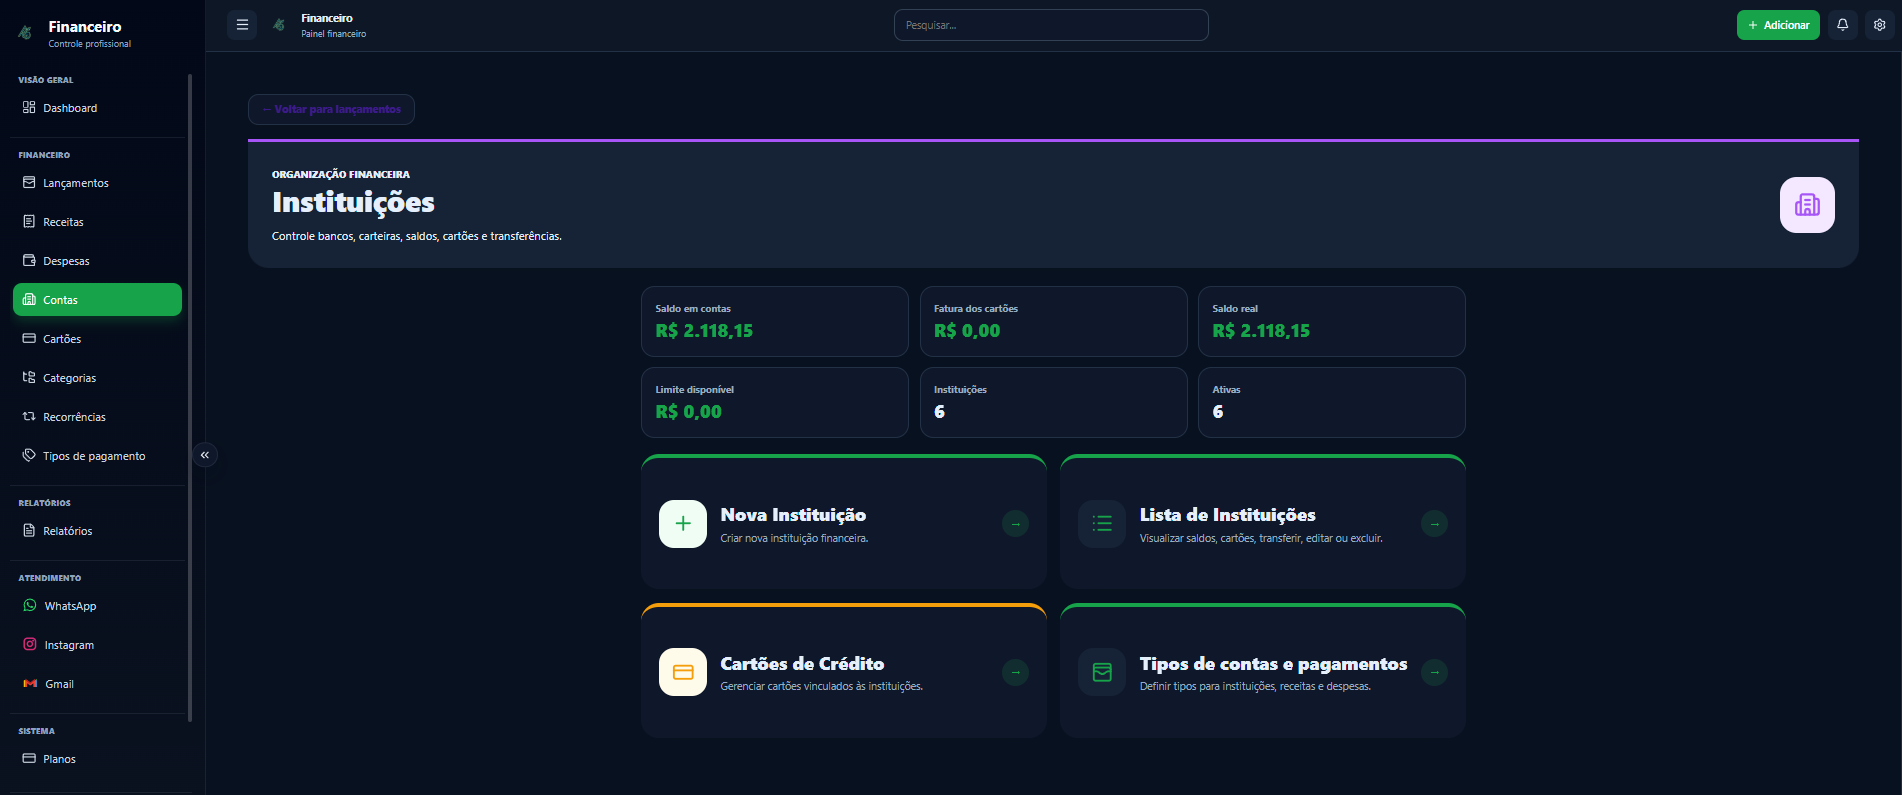Open the settings gear icon
This screenshot has height=795, width=1902.
click(x=1880, y=25)
